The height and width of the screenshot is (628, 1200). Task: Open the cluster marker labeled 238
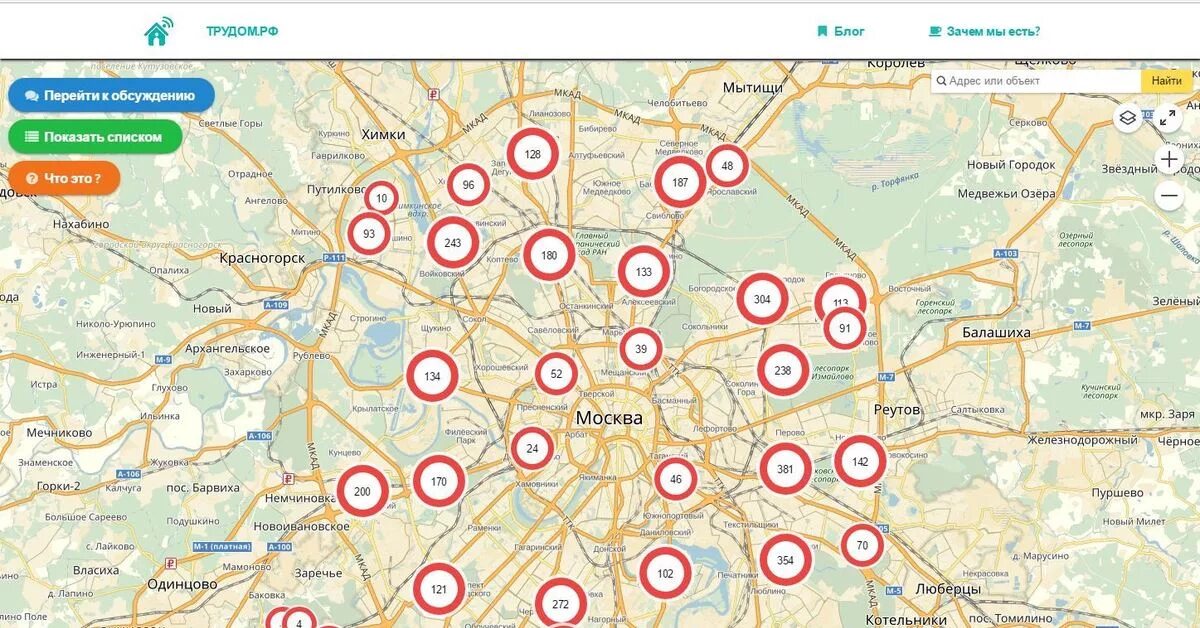(782, 370)
